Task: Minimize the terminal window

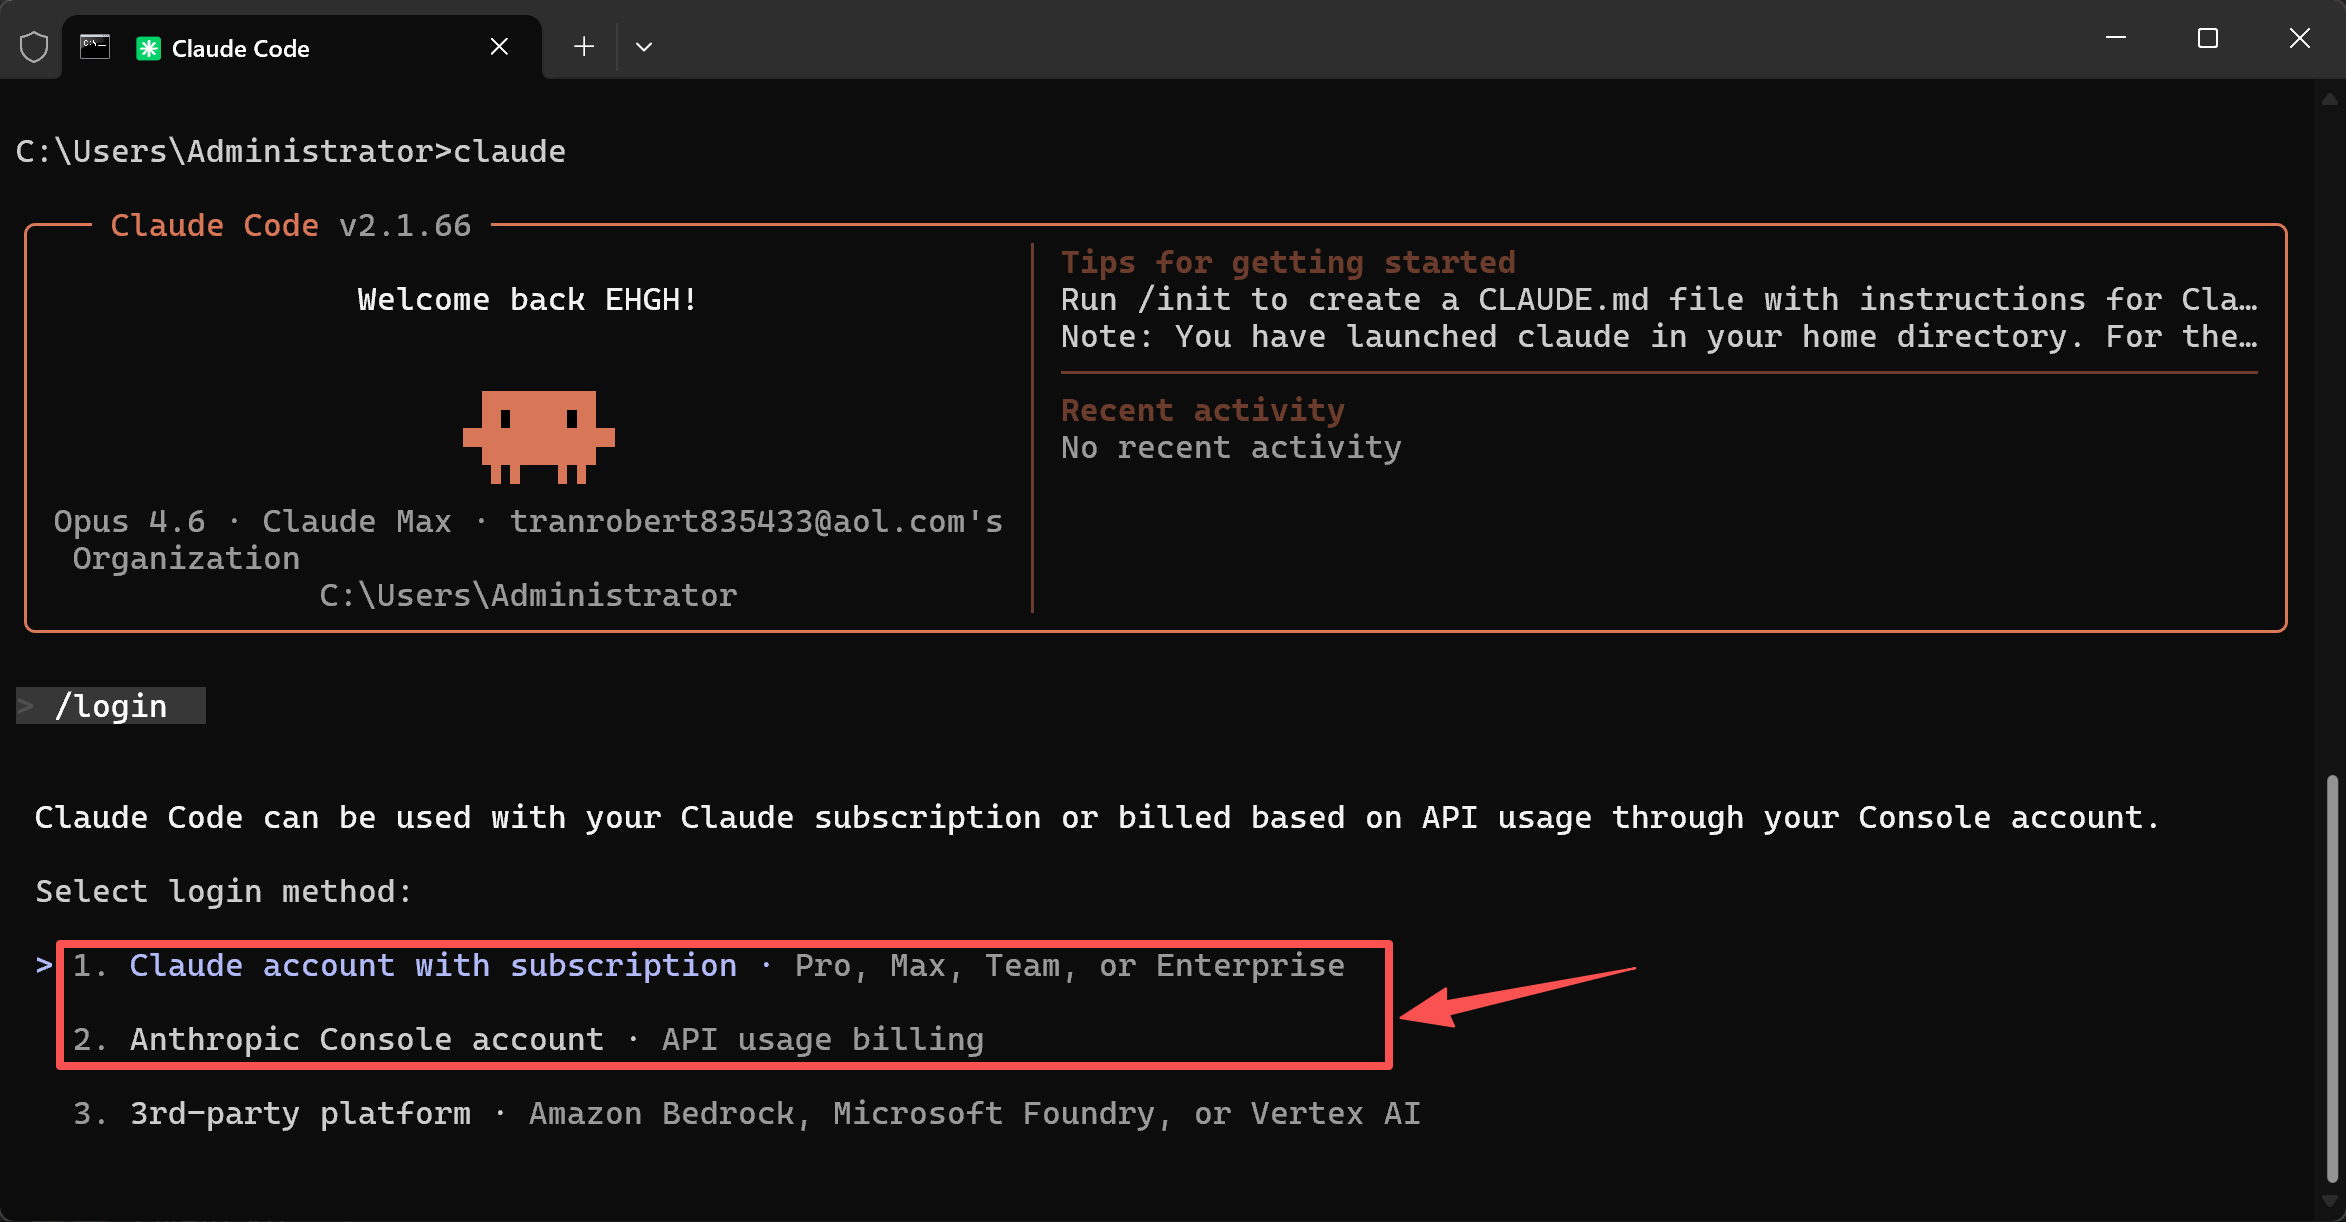Action: tap(2116, 38)
